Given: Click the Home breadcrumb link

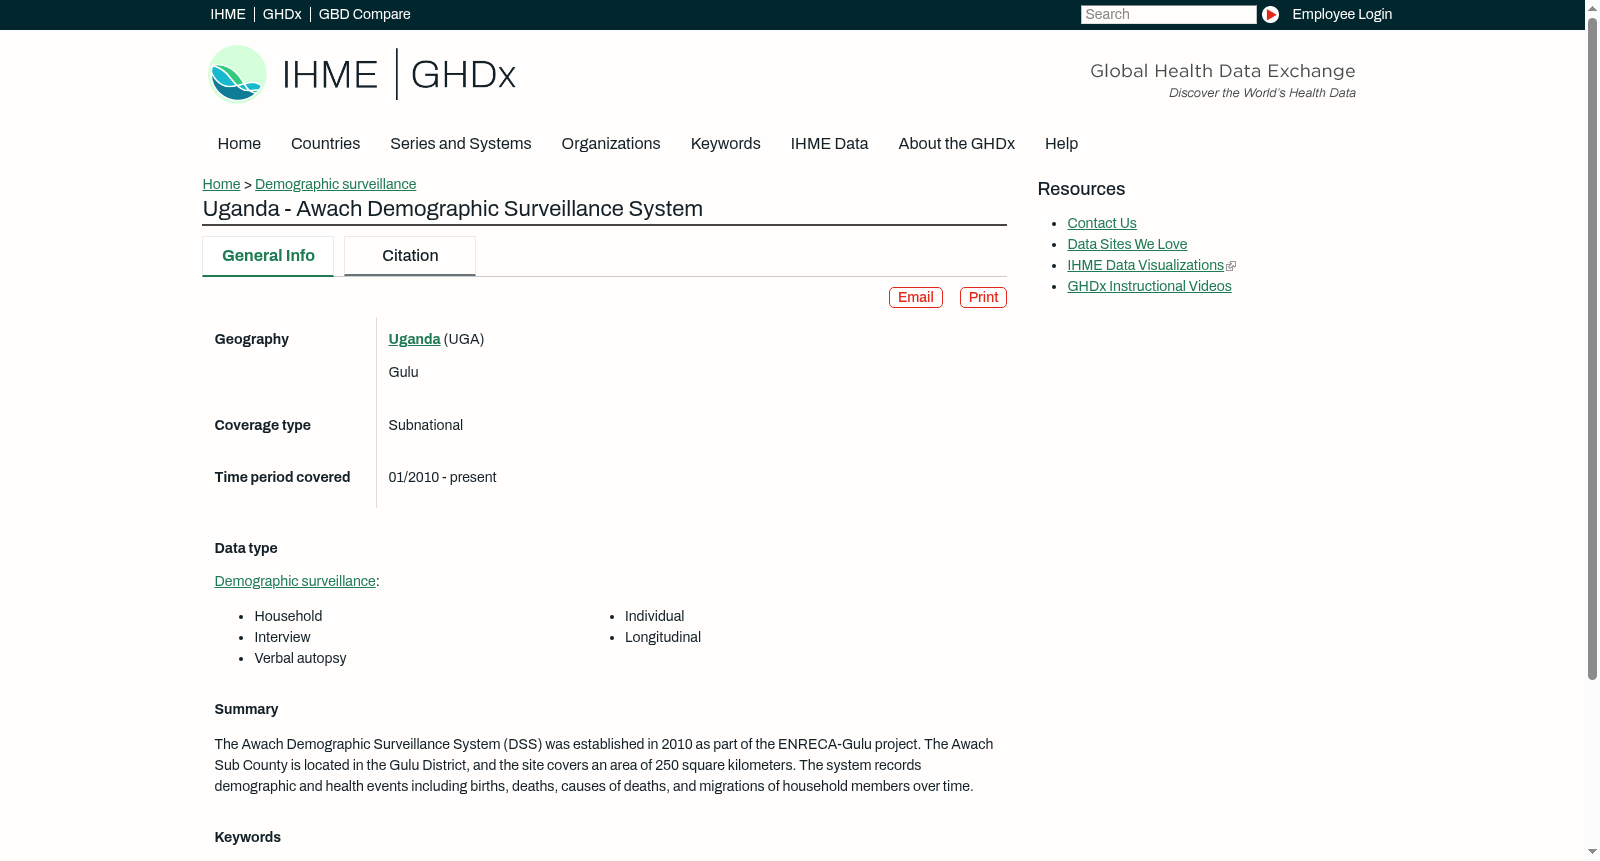Looking at the screenshot, I should [x=221, y=184].
